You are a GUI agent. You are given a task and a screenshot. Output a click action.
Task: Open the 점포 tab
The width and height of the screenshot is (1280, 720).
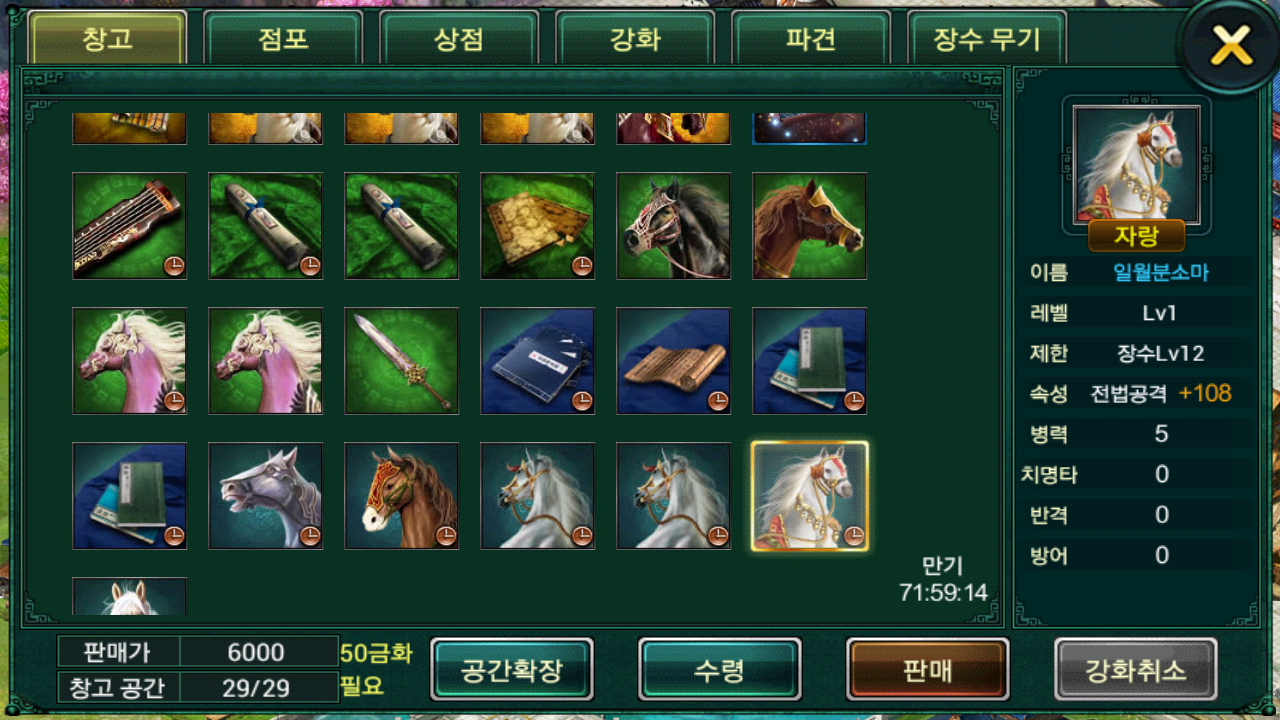(x=283, y=39)
